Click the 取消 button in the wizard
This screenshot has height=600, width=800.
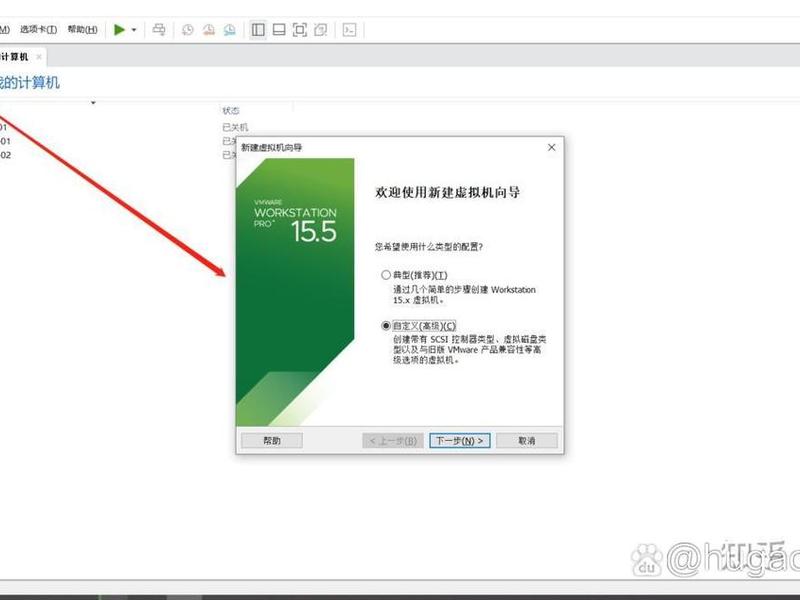click(x=527, y=440)
